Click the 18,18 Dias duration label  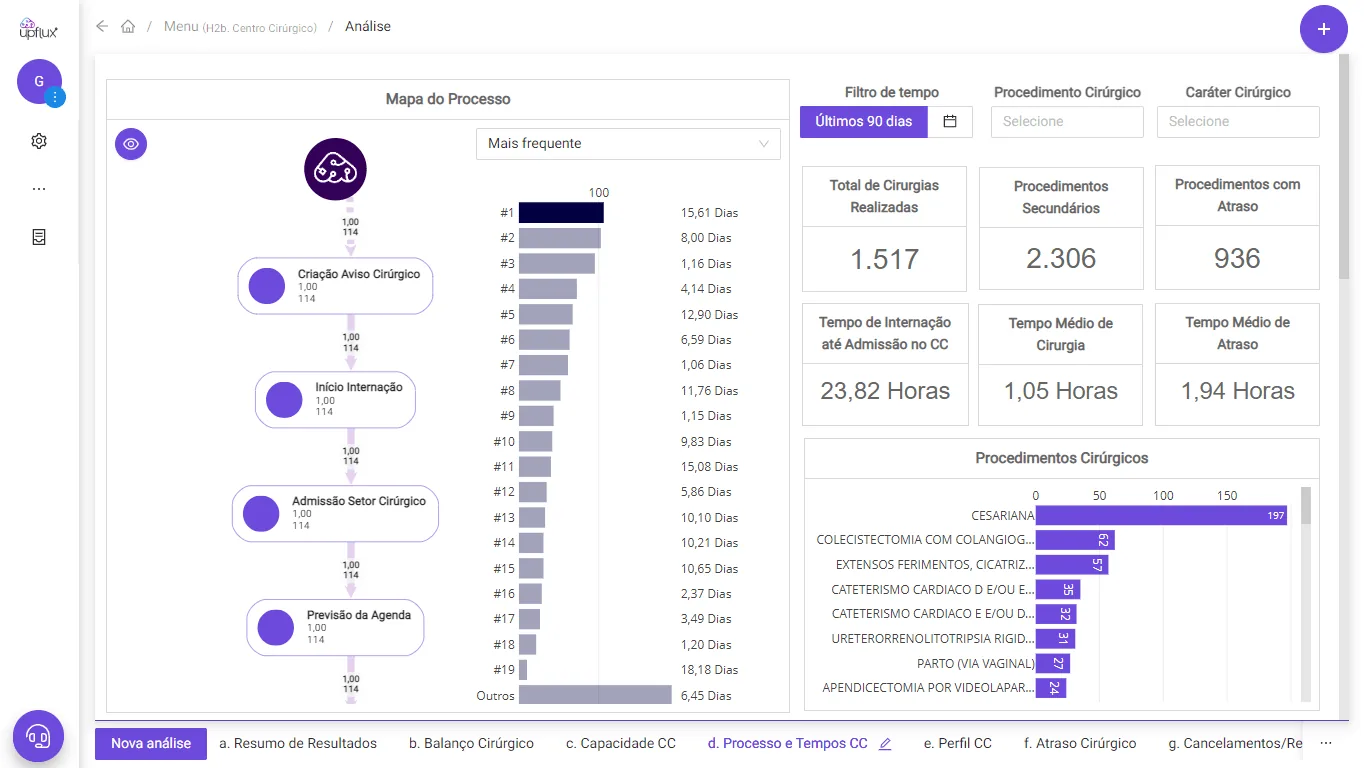(710, 670)
